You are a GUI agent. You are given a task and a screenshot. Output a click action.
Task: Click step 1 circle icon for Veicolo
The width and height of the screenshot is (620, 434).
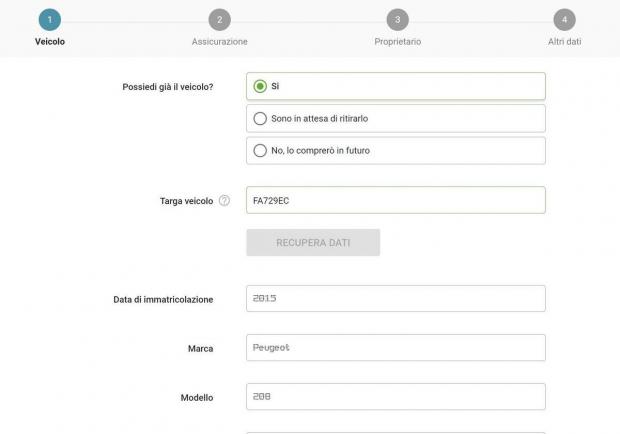(50, 20)
